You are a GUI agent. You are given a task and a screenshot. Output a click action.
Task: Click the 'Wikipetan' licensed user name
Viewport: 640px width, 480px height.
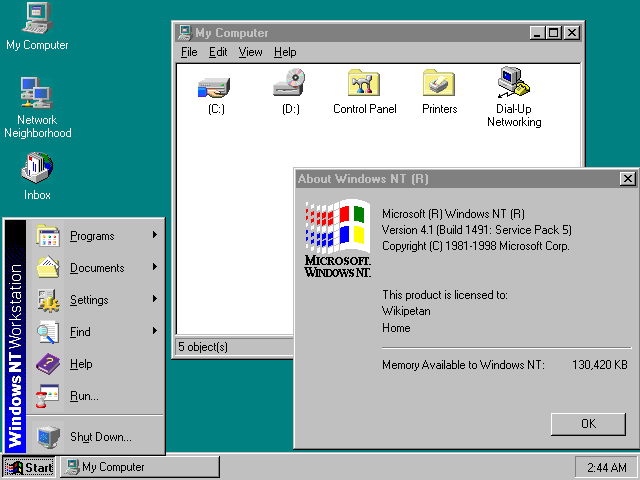click(406, 311)
